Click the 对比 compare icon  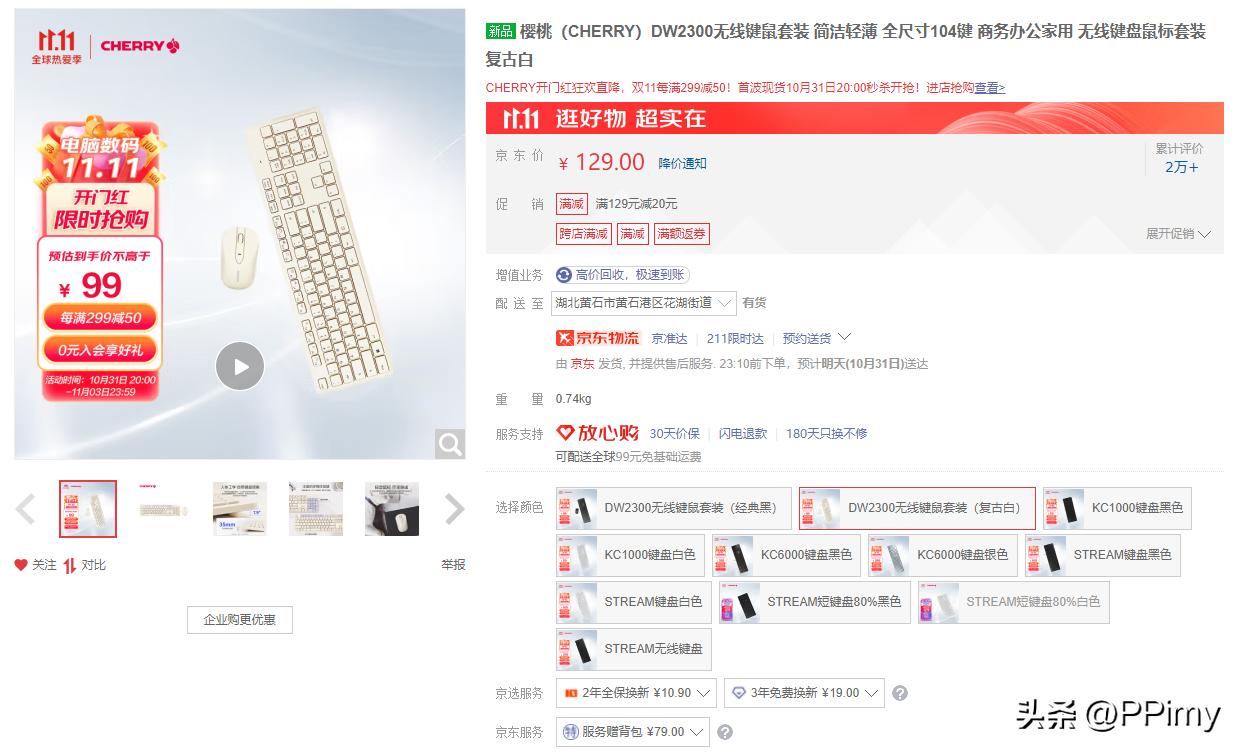[70, 565]
